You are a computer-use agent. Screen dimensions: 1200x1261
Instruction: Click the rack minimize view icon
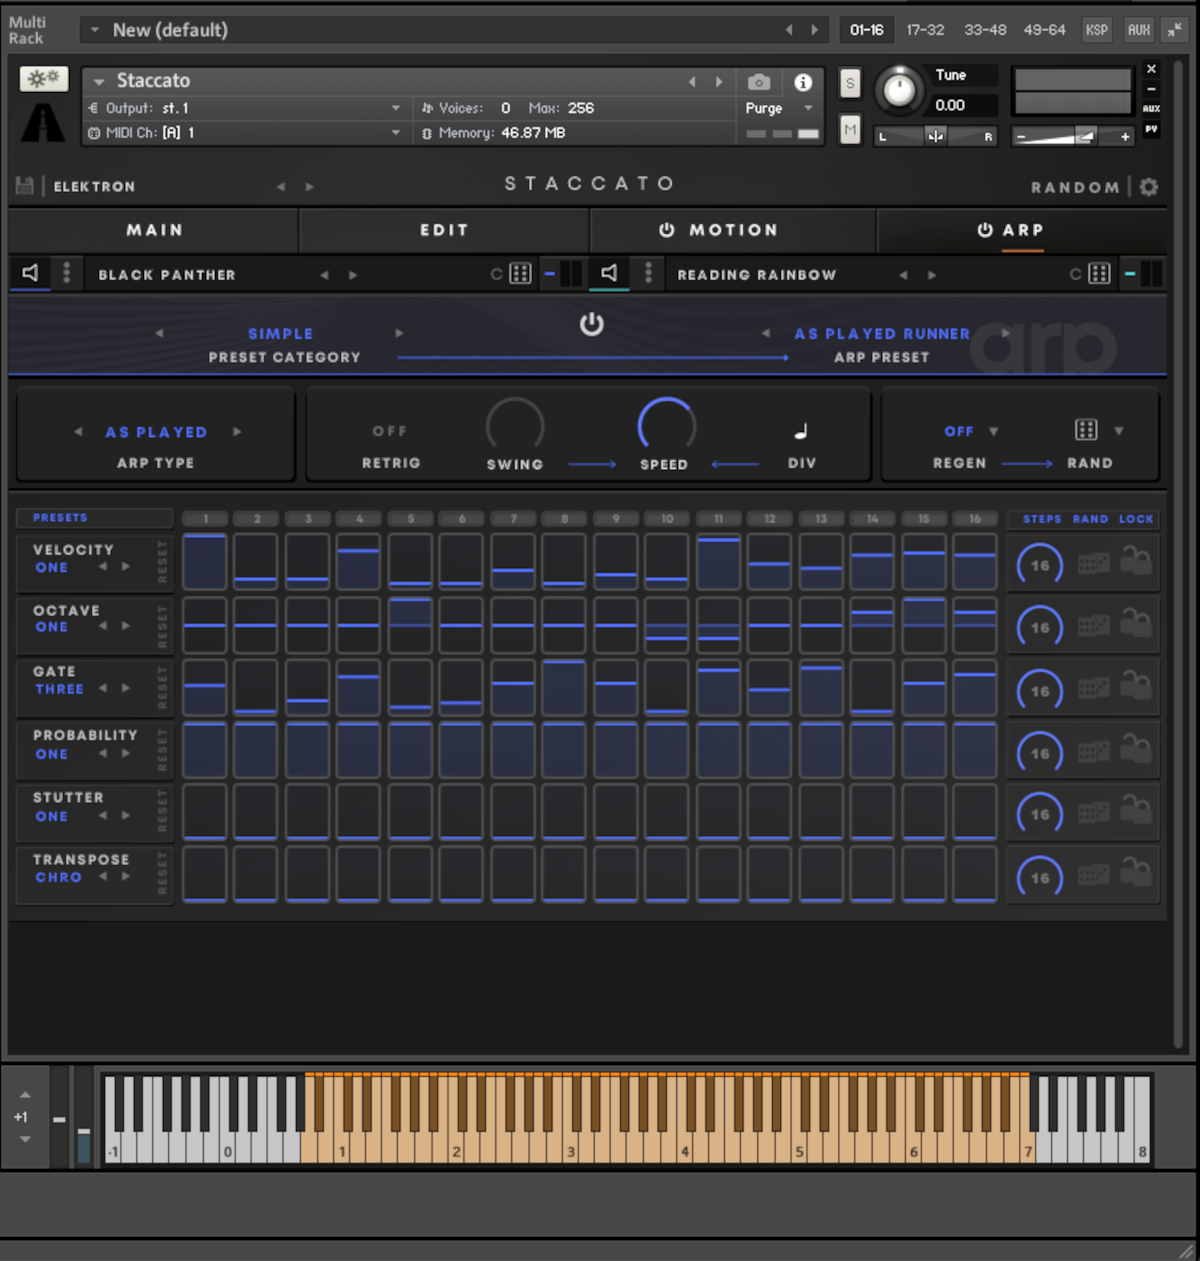(1173, 30)
